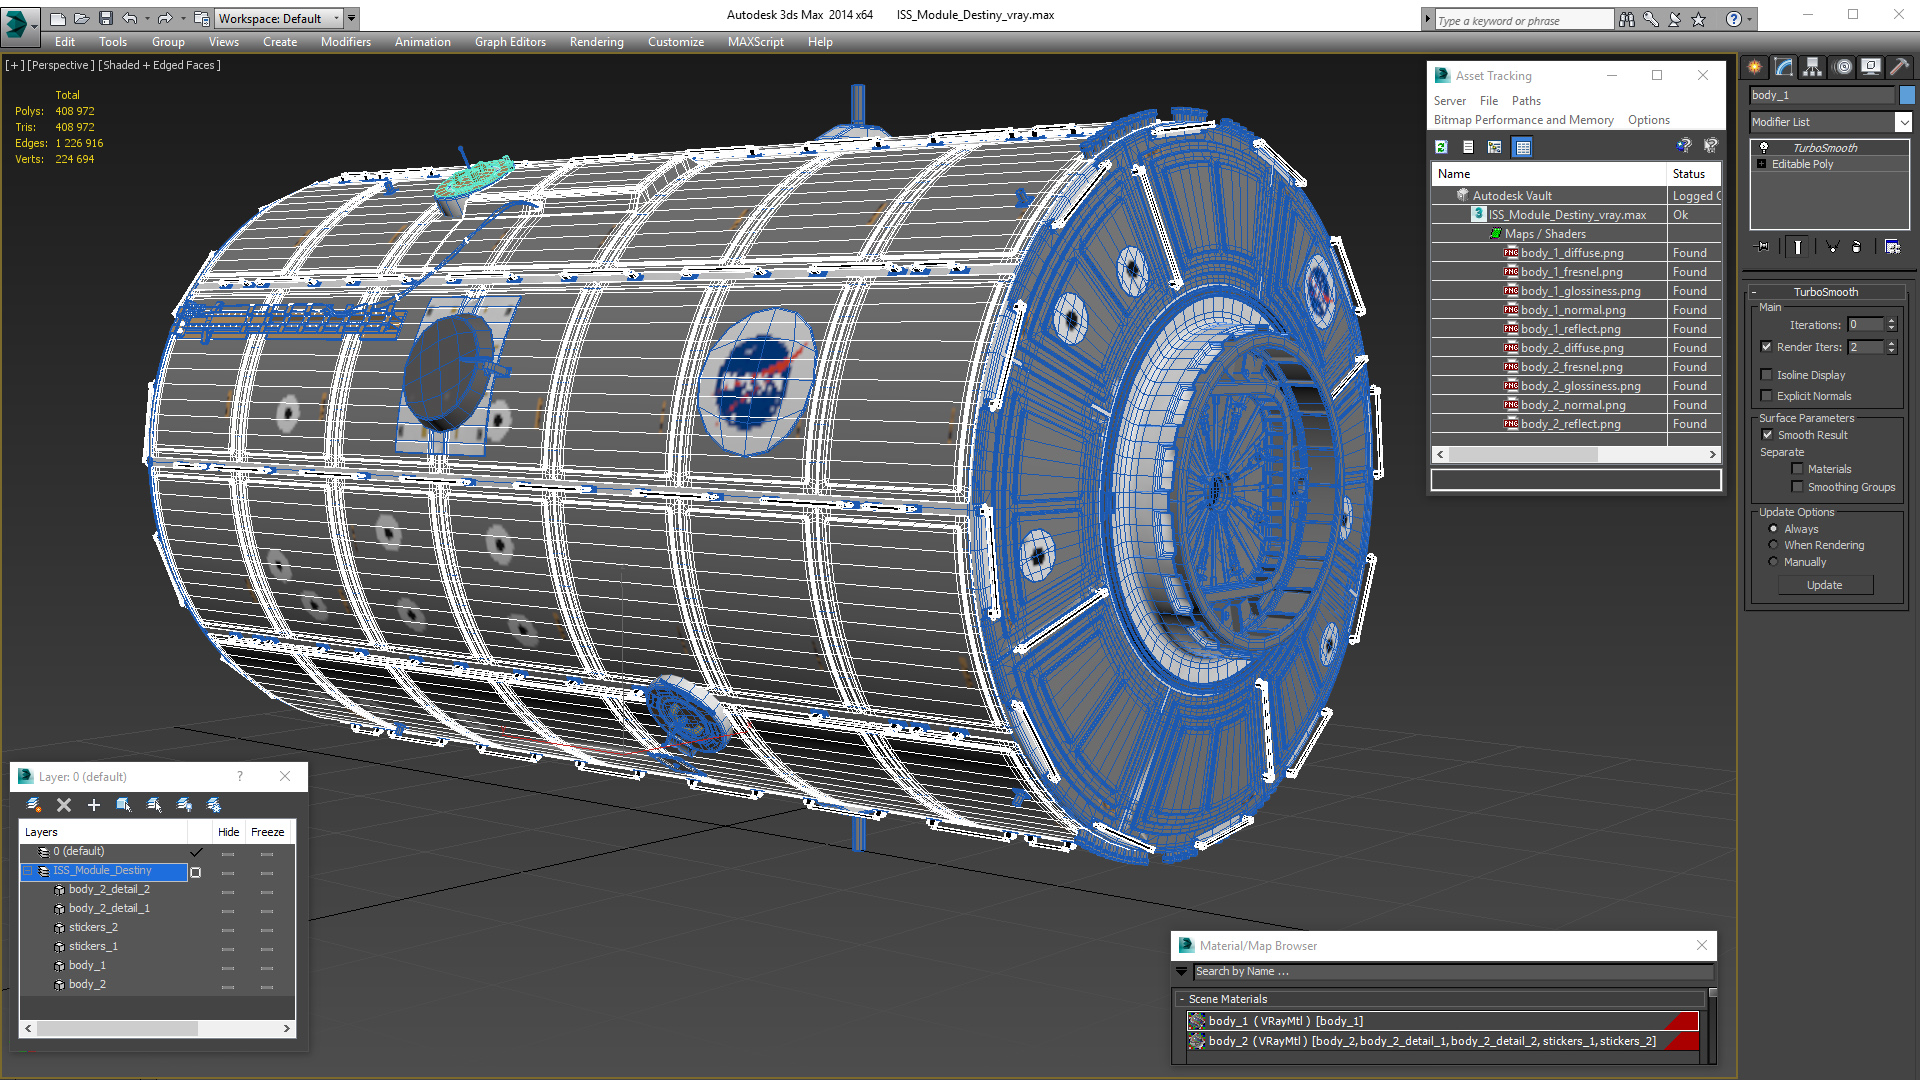Select the Always update radio button
Image resolution: width=1920 pixels, height=1080 pixels.
click(x=1773, y=529)
